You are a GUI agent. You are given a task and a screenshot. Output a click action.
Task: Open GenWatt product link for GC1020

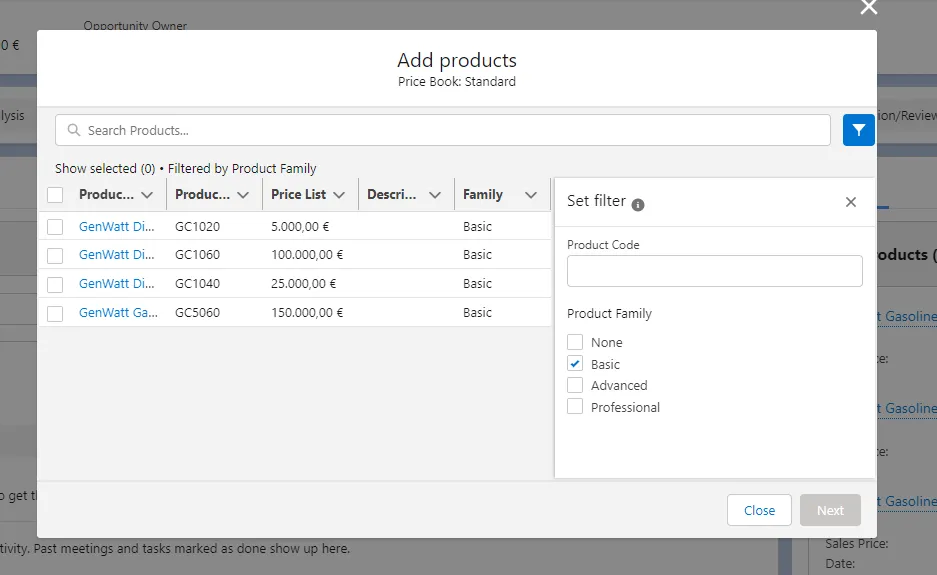coord(117,227)
